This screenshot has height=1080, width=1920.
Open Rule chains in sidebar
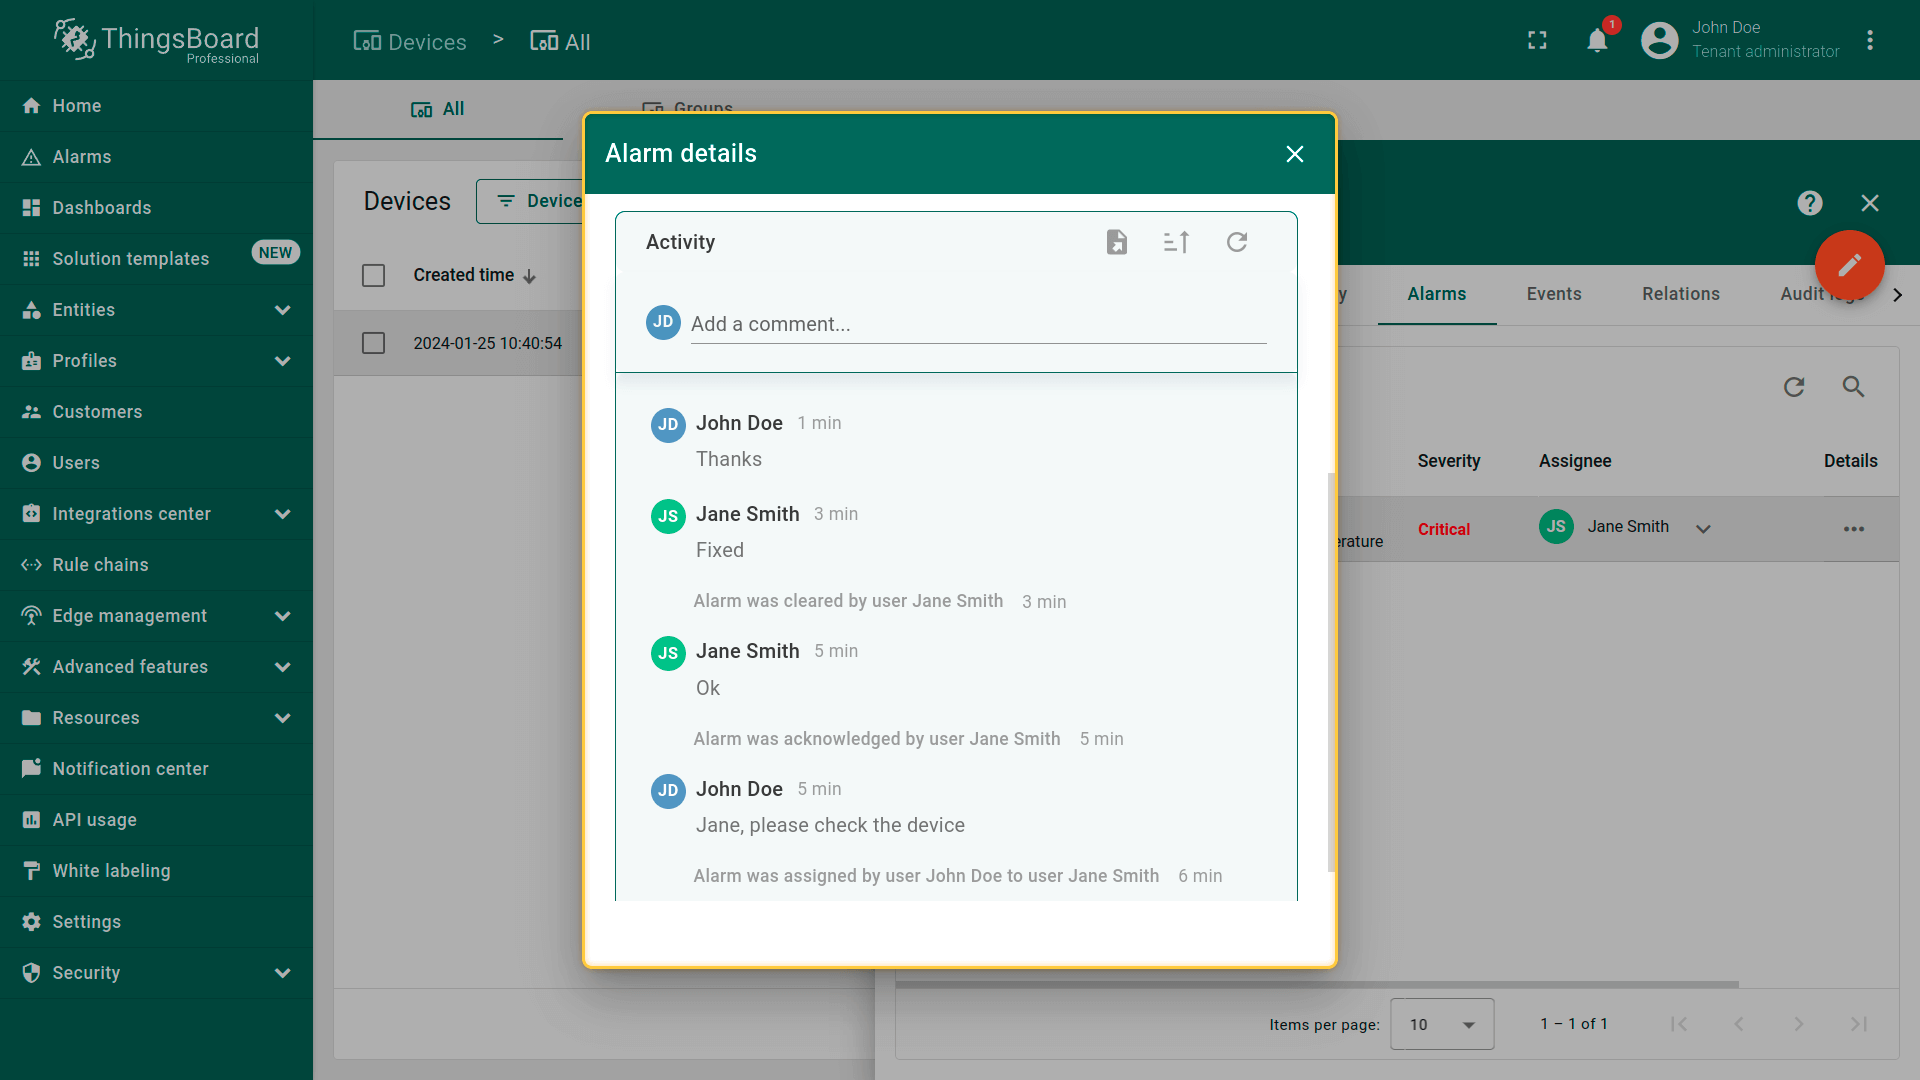pos(100,565)
